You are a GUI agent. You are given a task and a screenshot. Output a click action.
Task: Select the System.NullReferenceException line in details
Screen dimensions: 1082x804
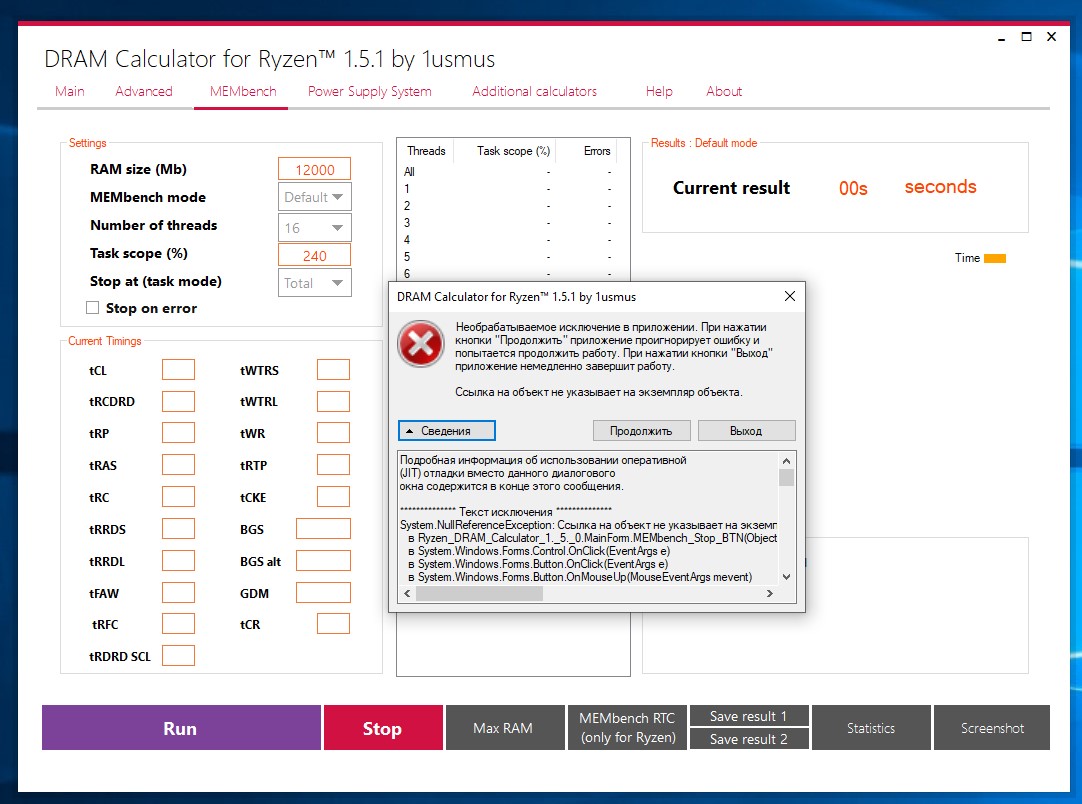pos(589,525)
